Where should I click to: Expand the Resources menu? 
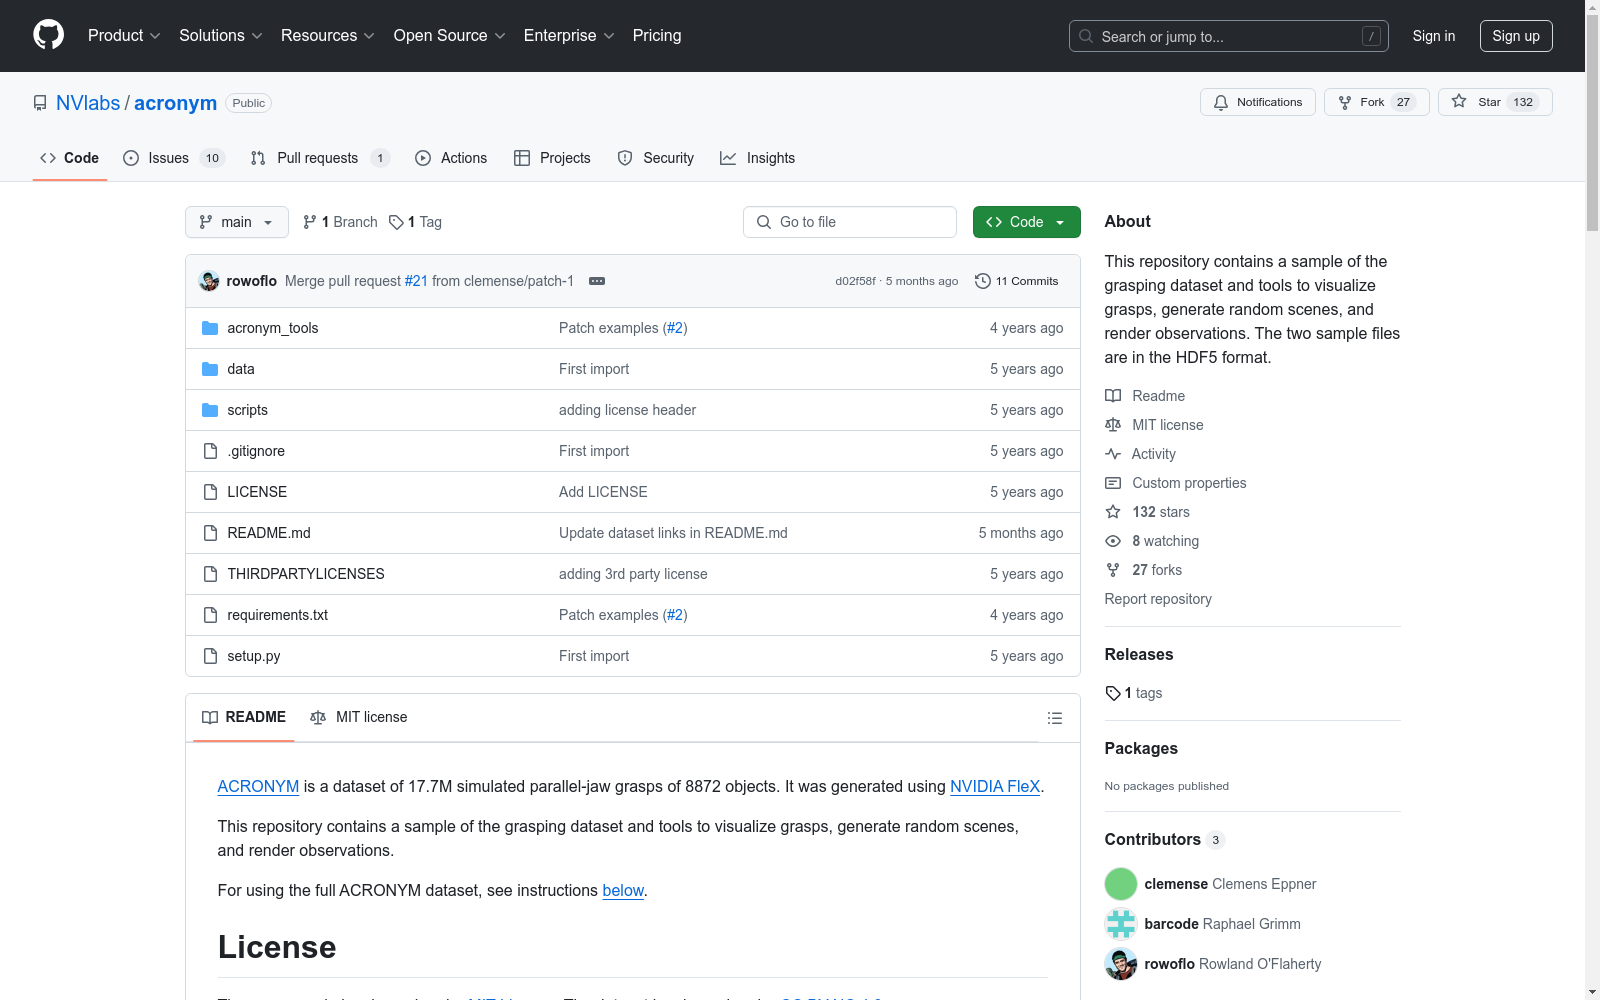point(328,36)
